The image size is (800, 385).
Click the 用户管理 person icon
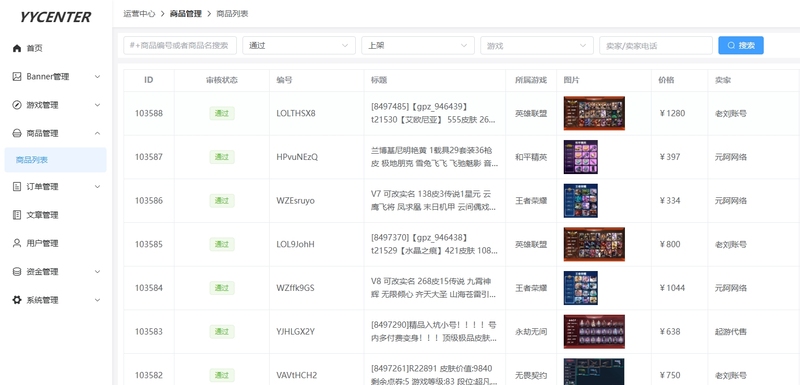(17, 243)
